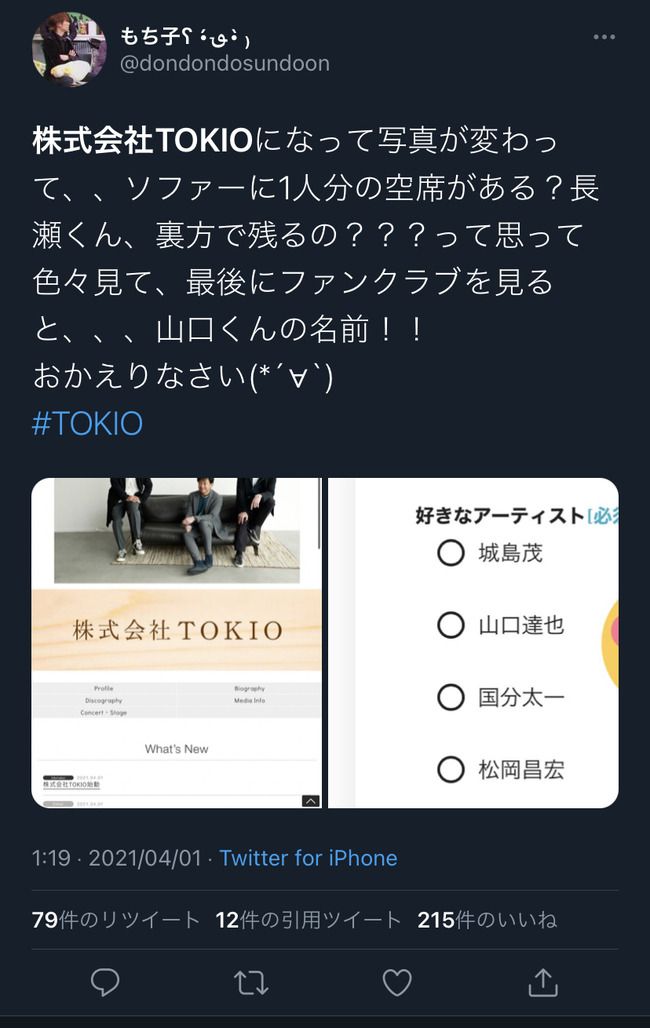This screenshot has width=650, height=1028.
Task: Select the 国分太一 radio button
Action: point(451,697)
